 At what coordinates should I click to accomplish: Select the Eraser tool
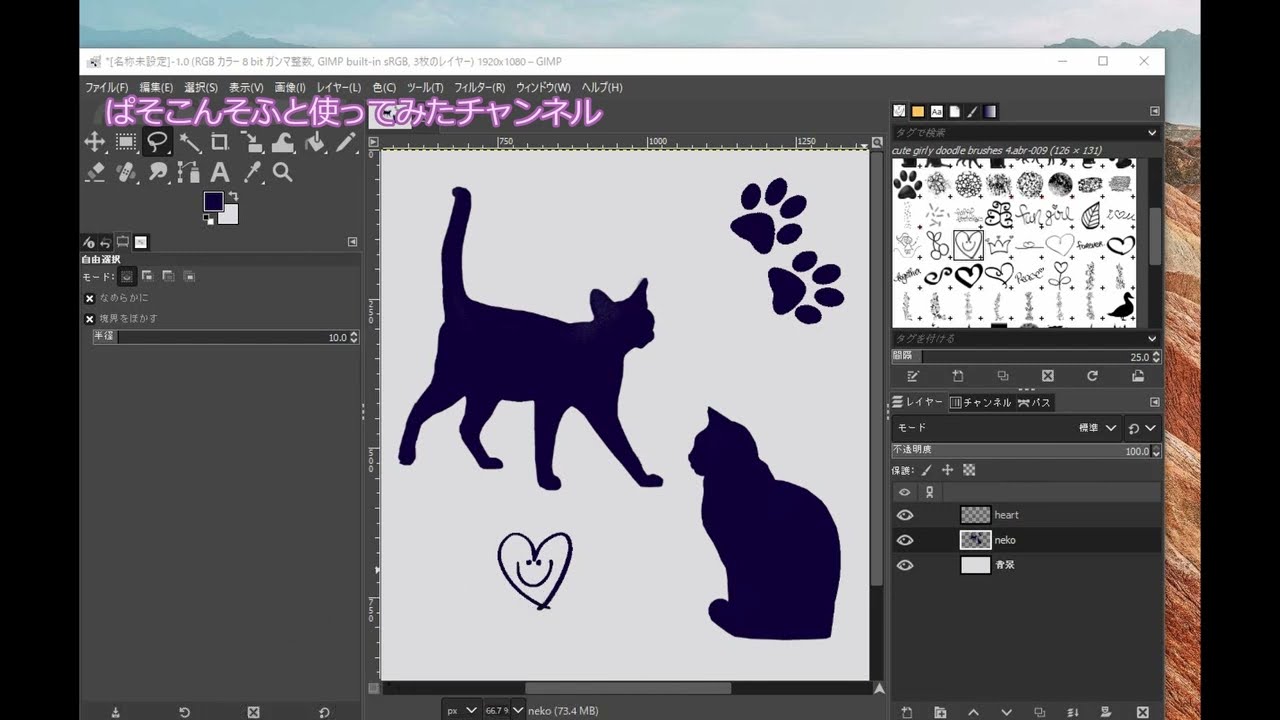(95, 173)
